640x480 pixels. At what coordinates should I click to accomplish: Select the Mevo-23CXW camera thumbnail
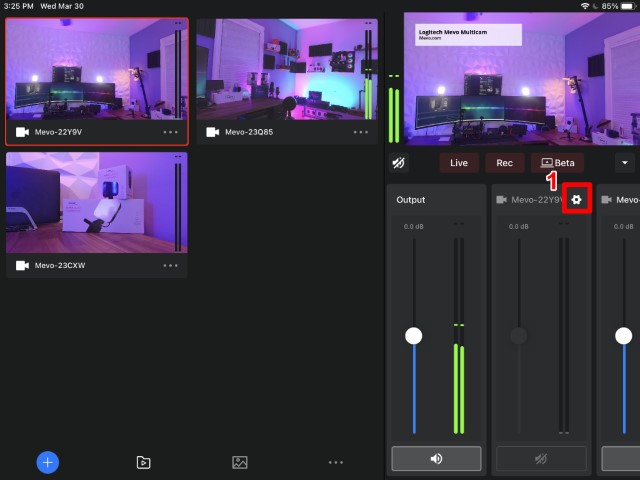point(96,203)
